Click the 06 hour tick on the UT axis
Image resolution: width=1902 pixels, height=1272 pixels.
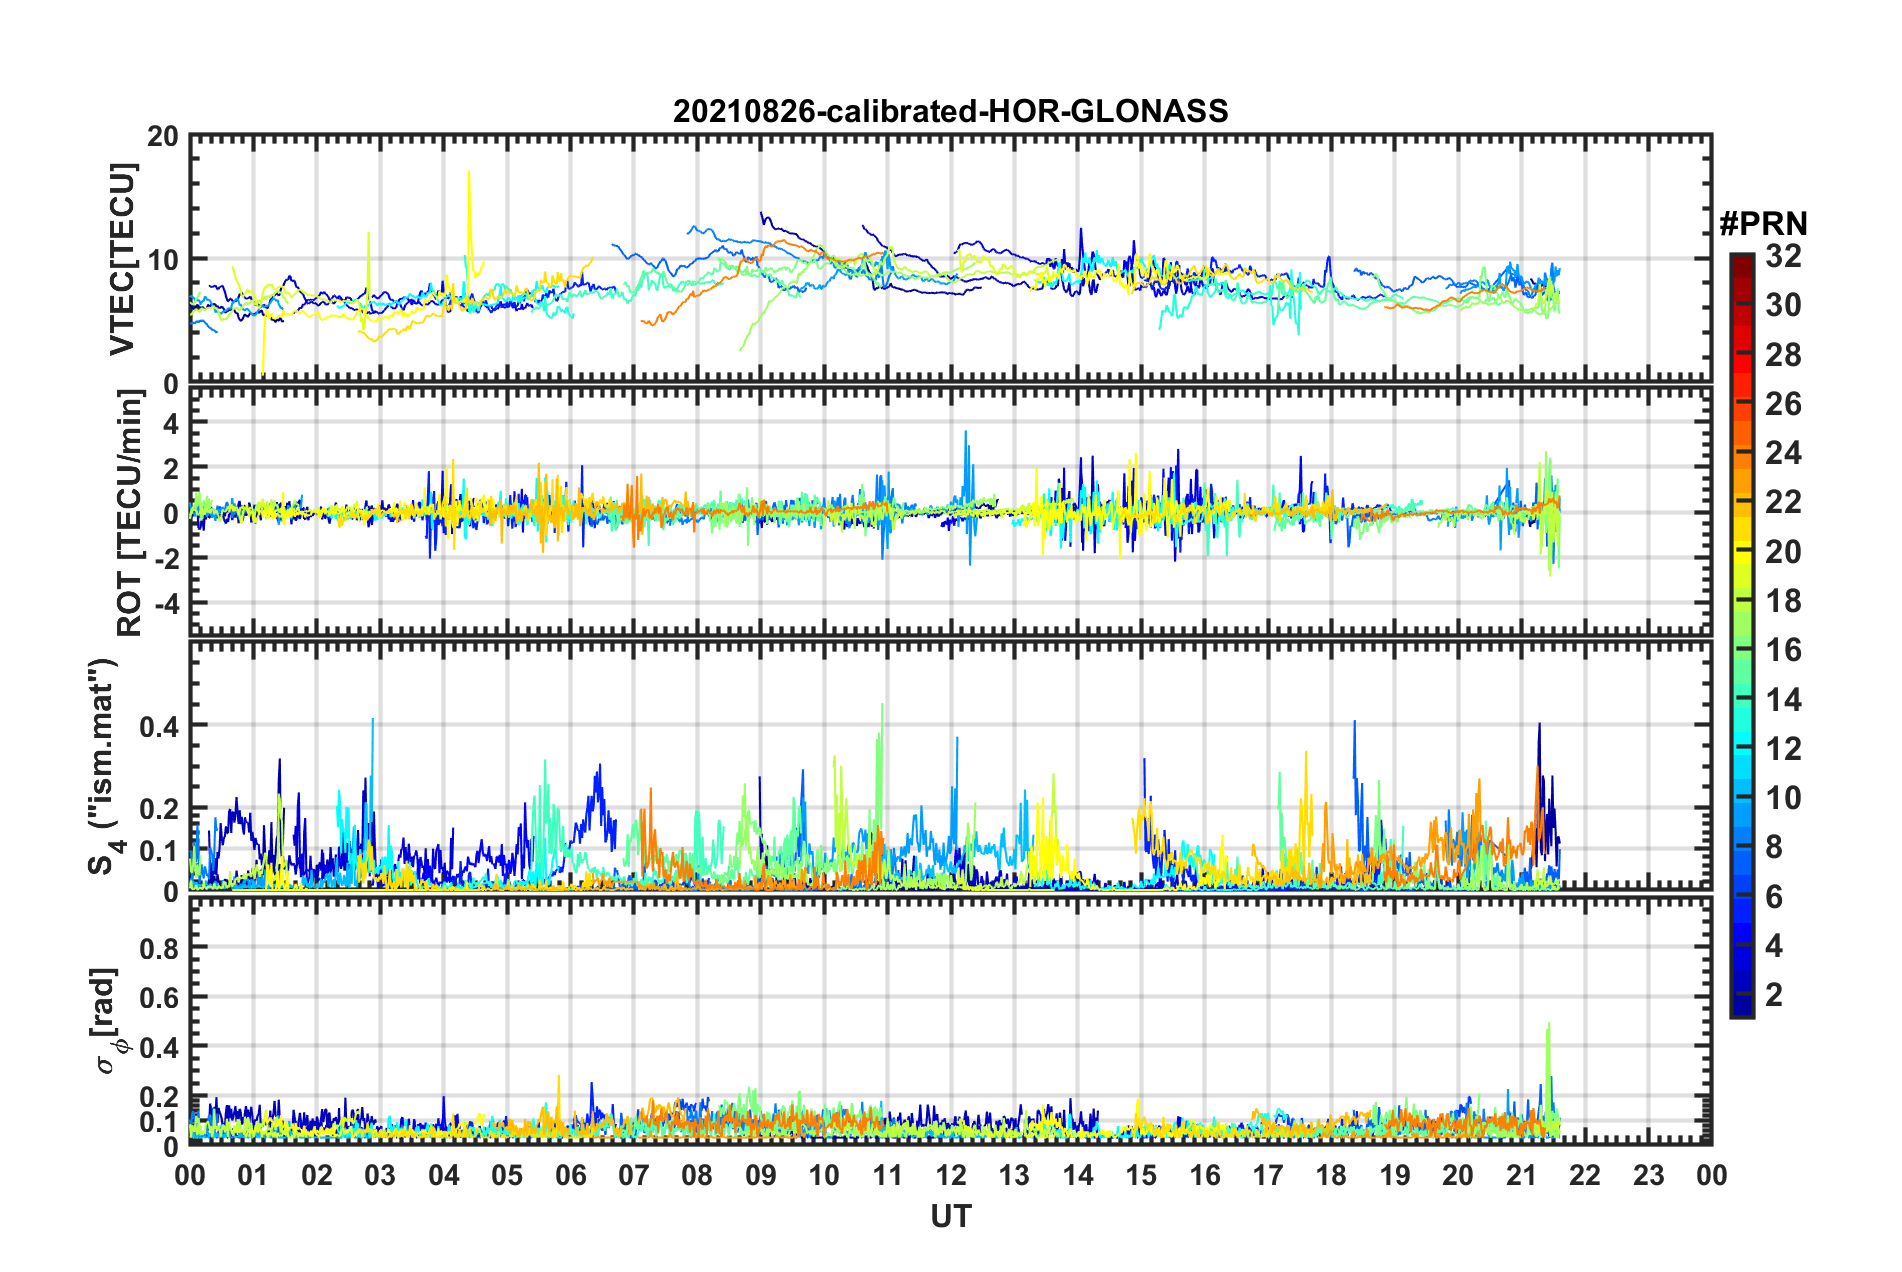[x=570, y=1174]
